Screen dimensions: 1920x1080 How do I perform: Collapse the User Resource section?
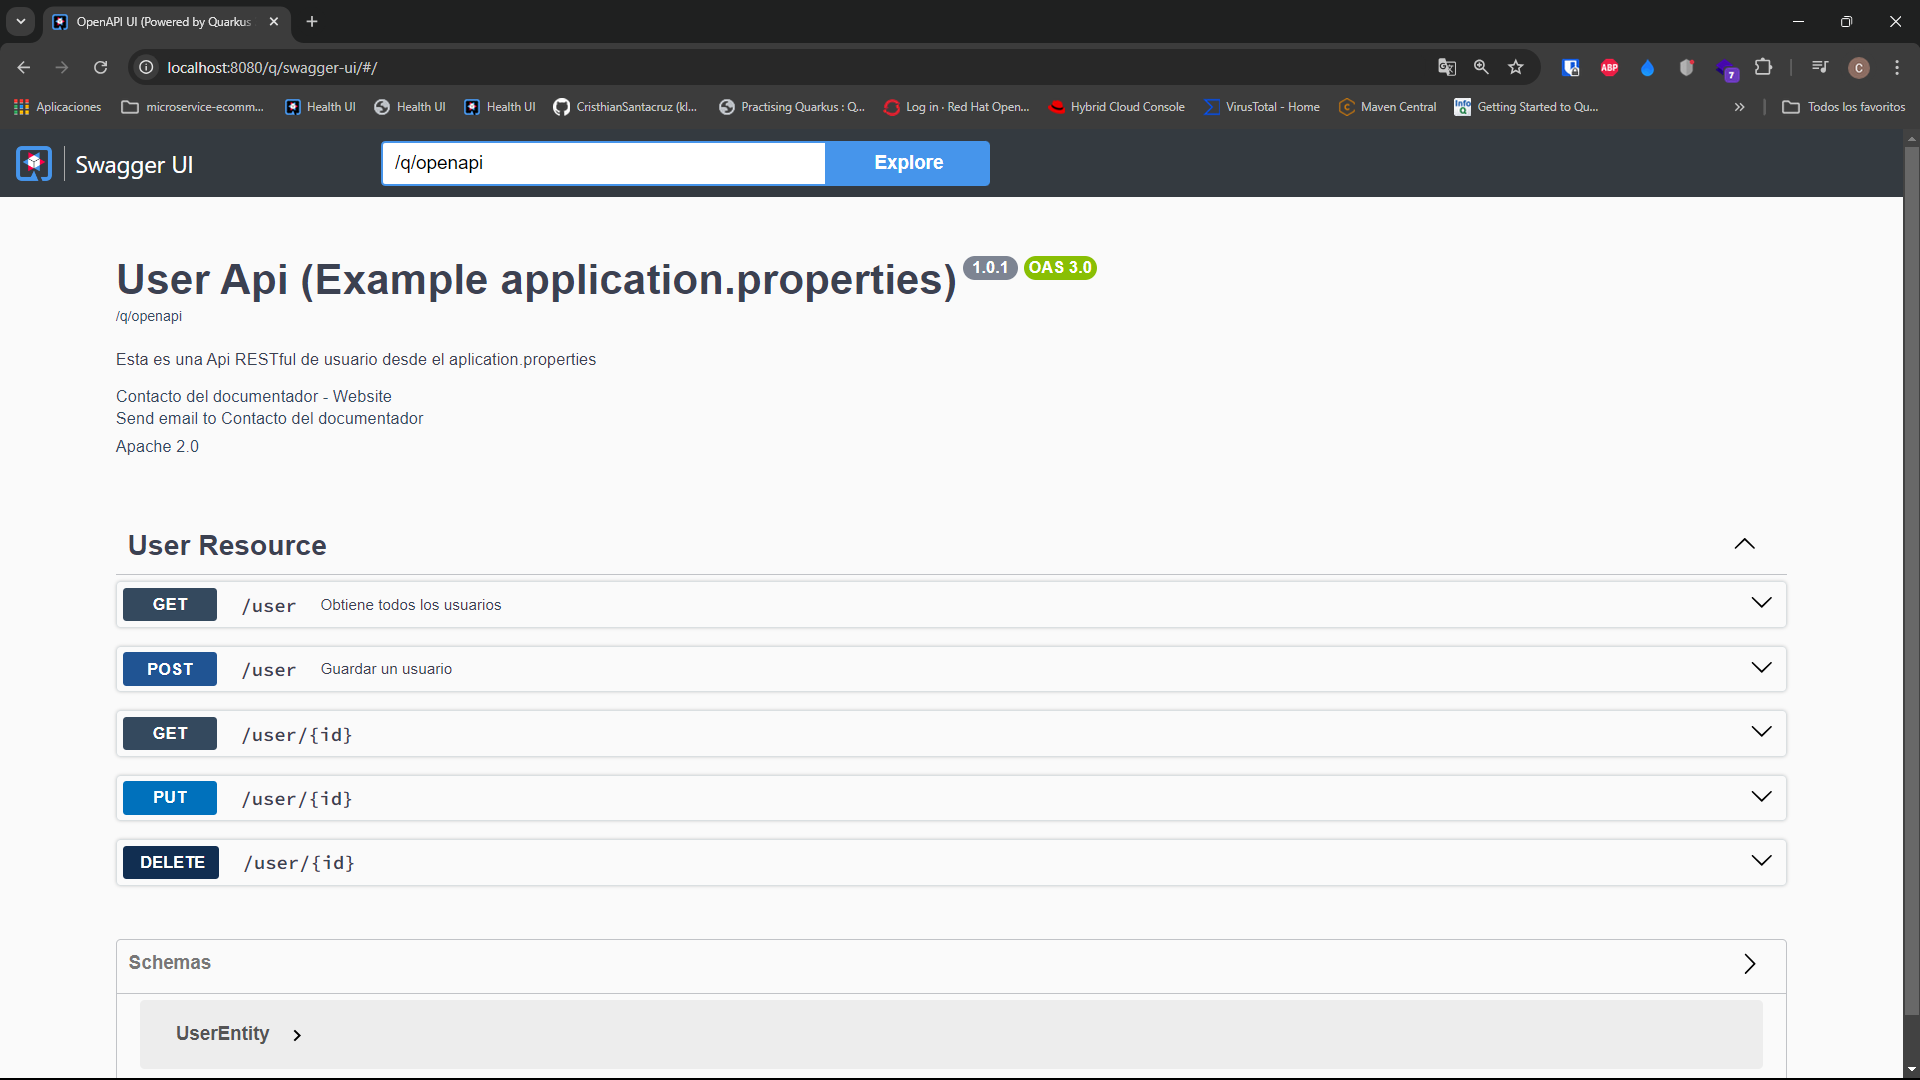[x=1744, y=544]
